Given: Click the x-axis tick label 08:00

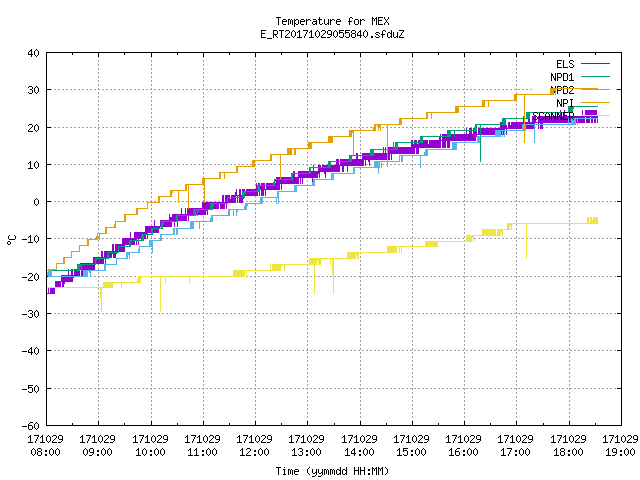Looking at the screenshot, I should 45,452.
